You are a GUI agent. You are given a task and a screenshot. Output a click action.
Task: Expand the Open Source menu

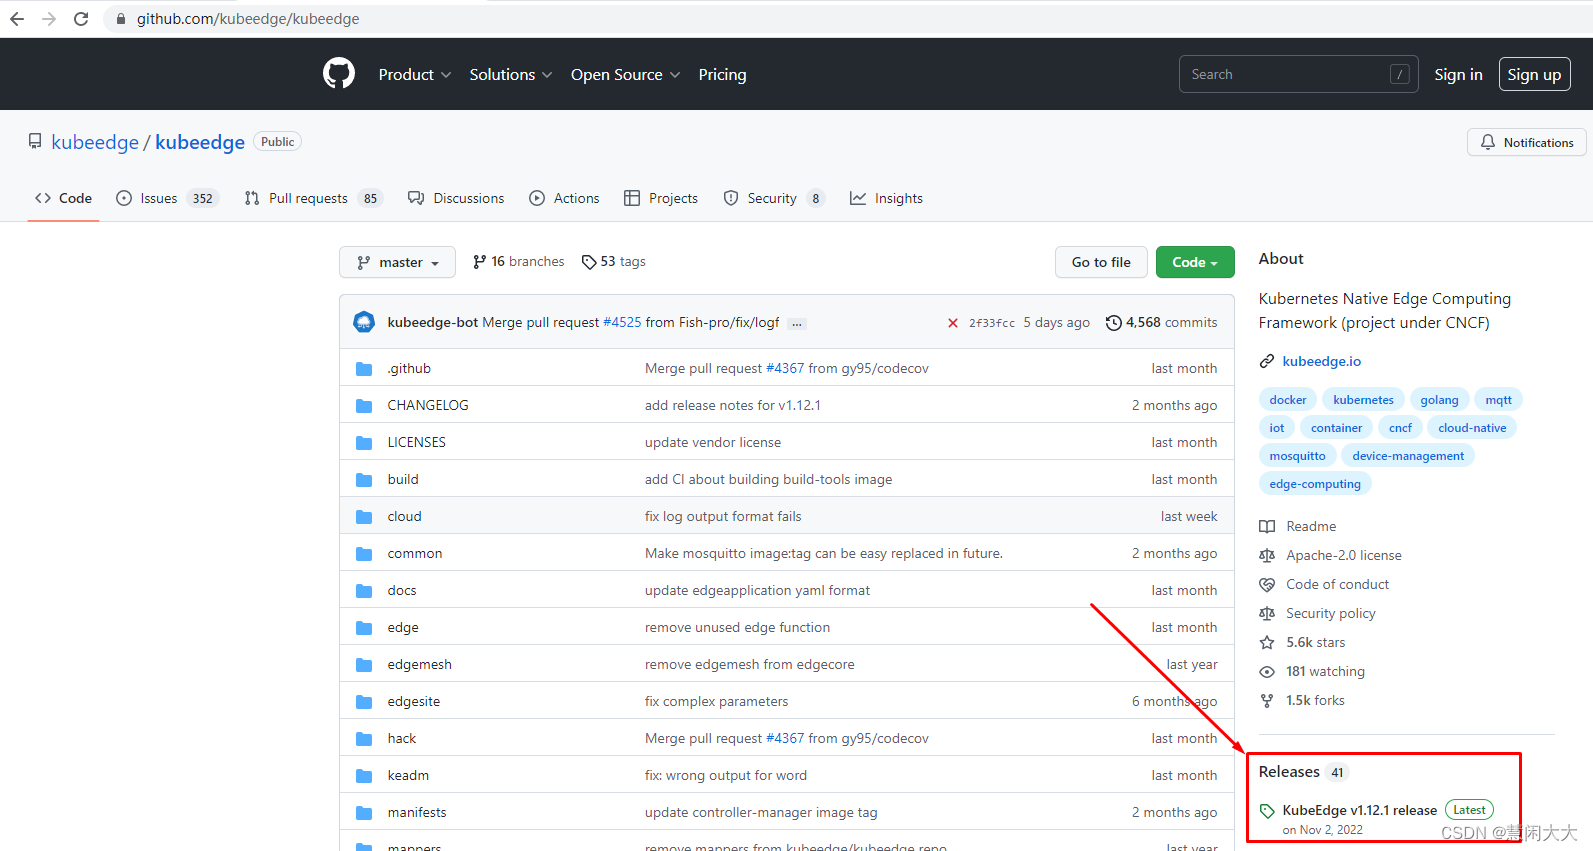(625, 75)
